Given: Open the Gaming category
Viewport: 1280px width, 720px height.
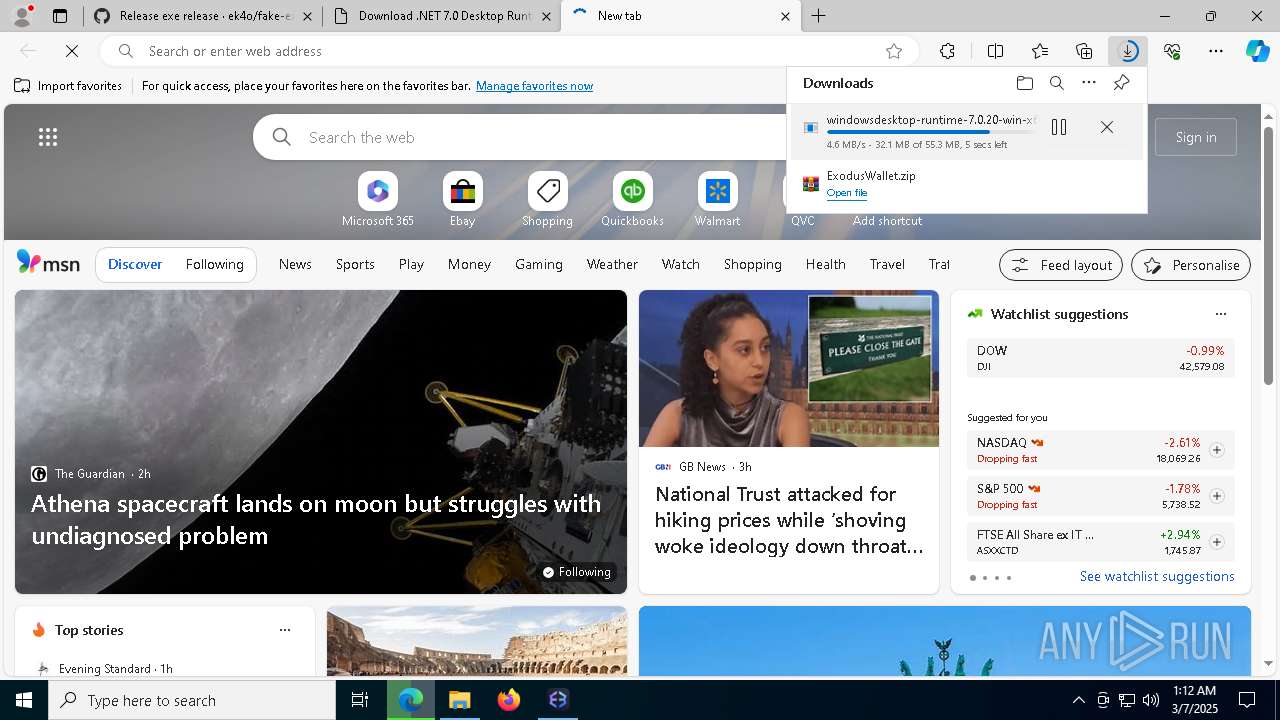Looking at the screenshot, I should [539, 264].
